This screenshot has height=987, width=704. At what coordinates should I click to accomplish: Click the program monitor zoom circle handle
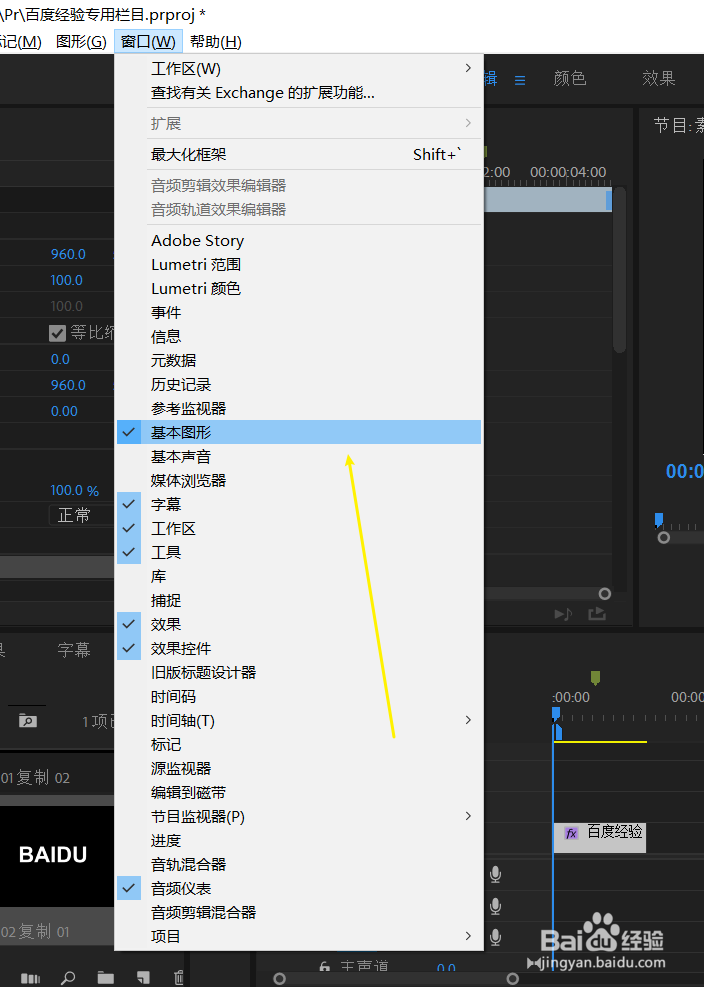coord(663,538)
